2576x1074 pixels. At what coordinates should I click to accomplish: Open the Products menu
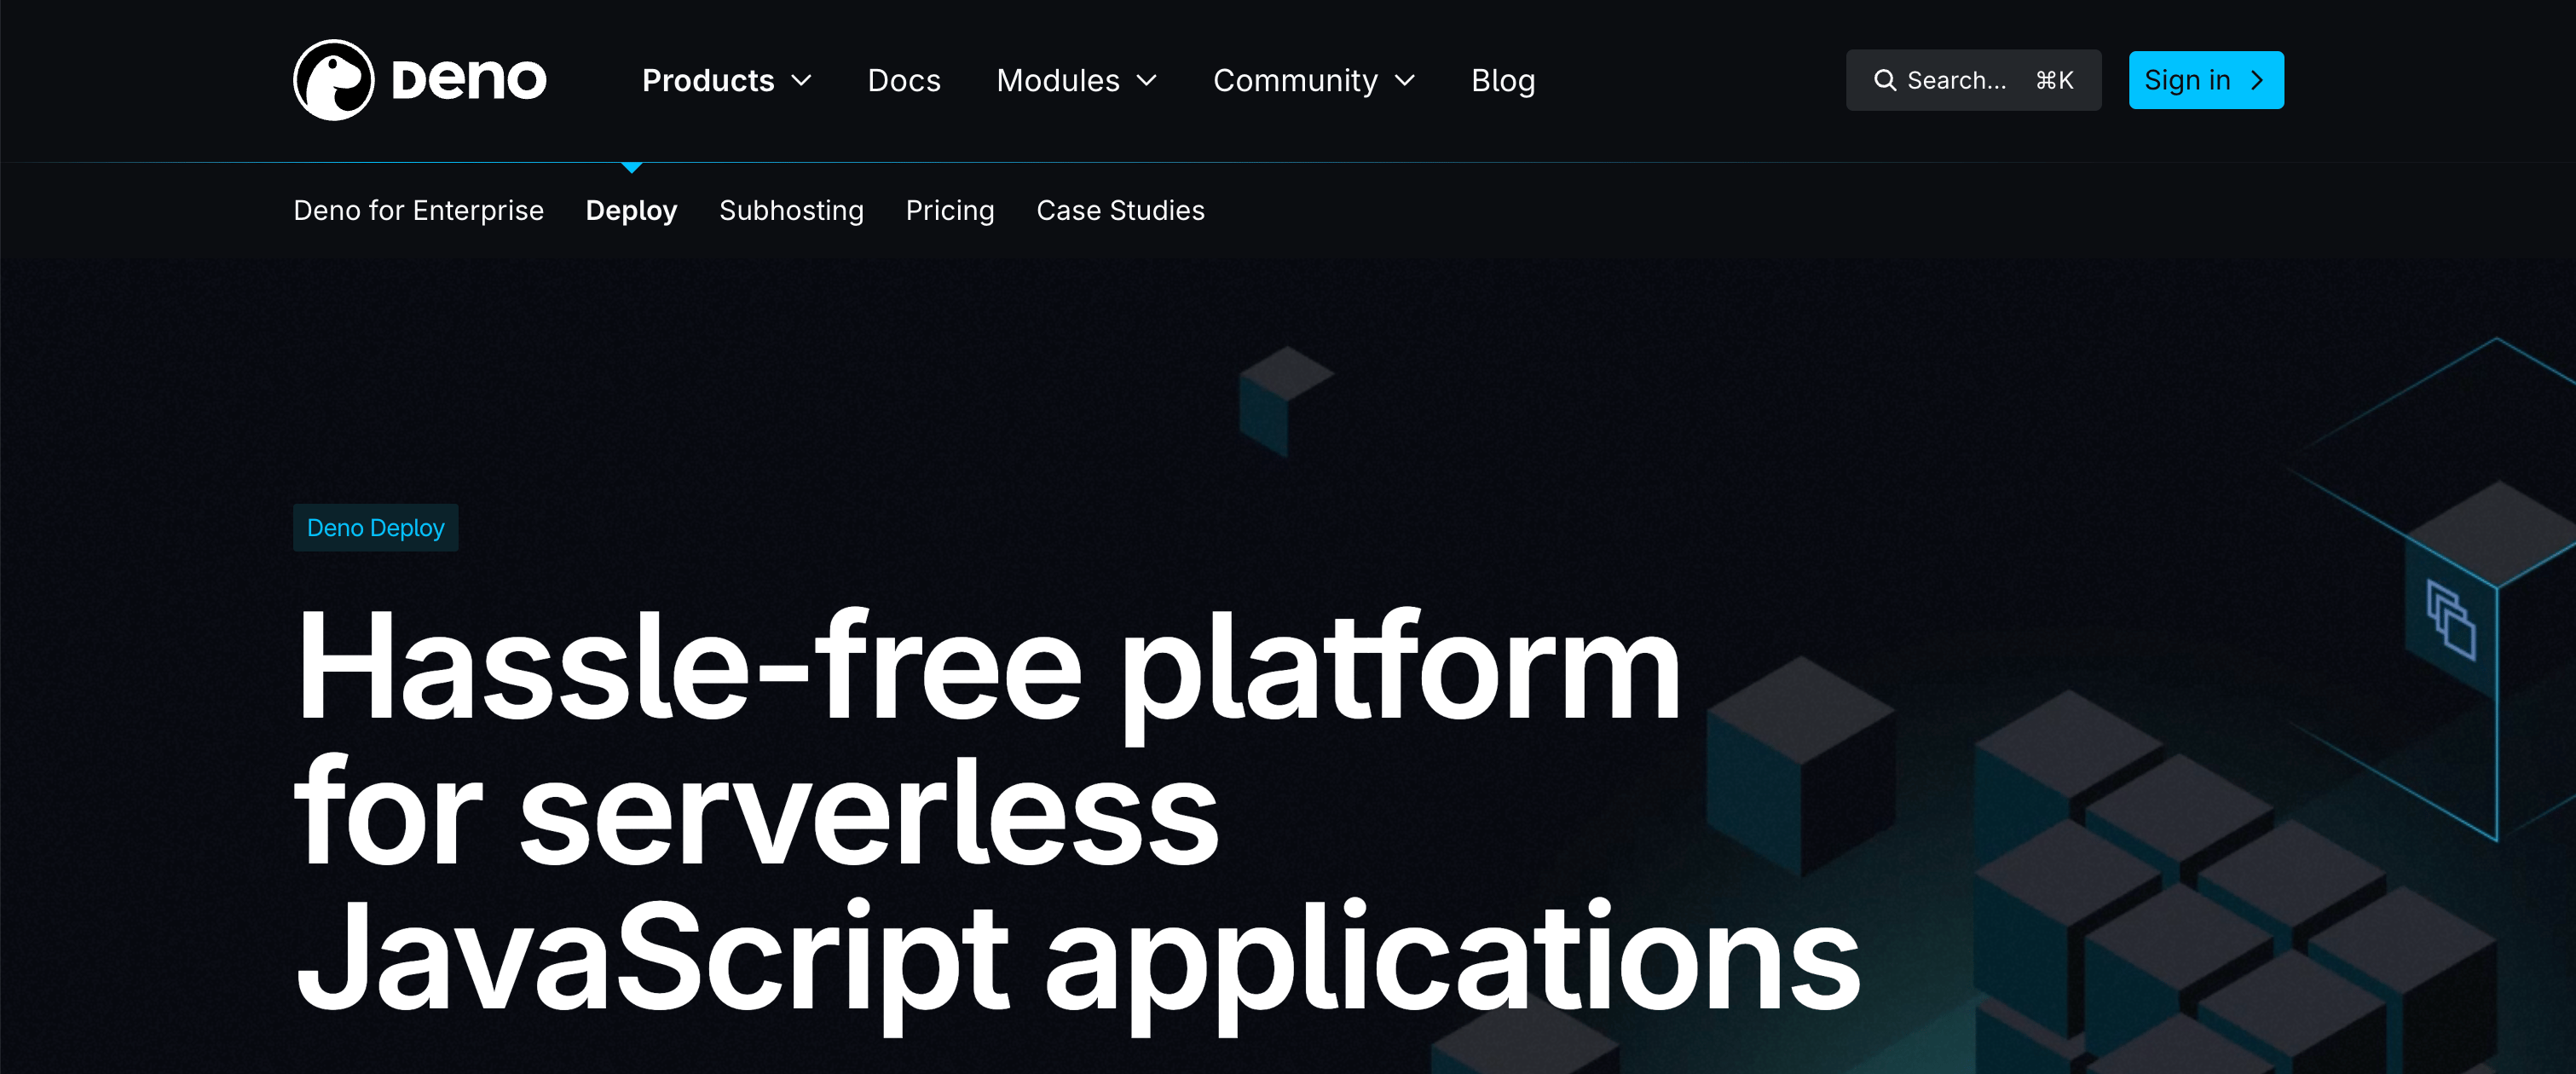[x=708, y=80]
